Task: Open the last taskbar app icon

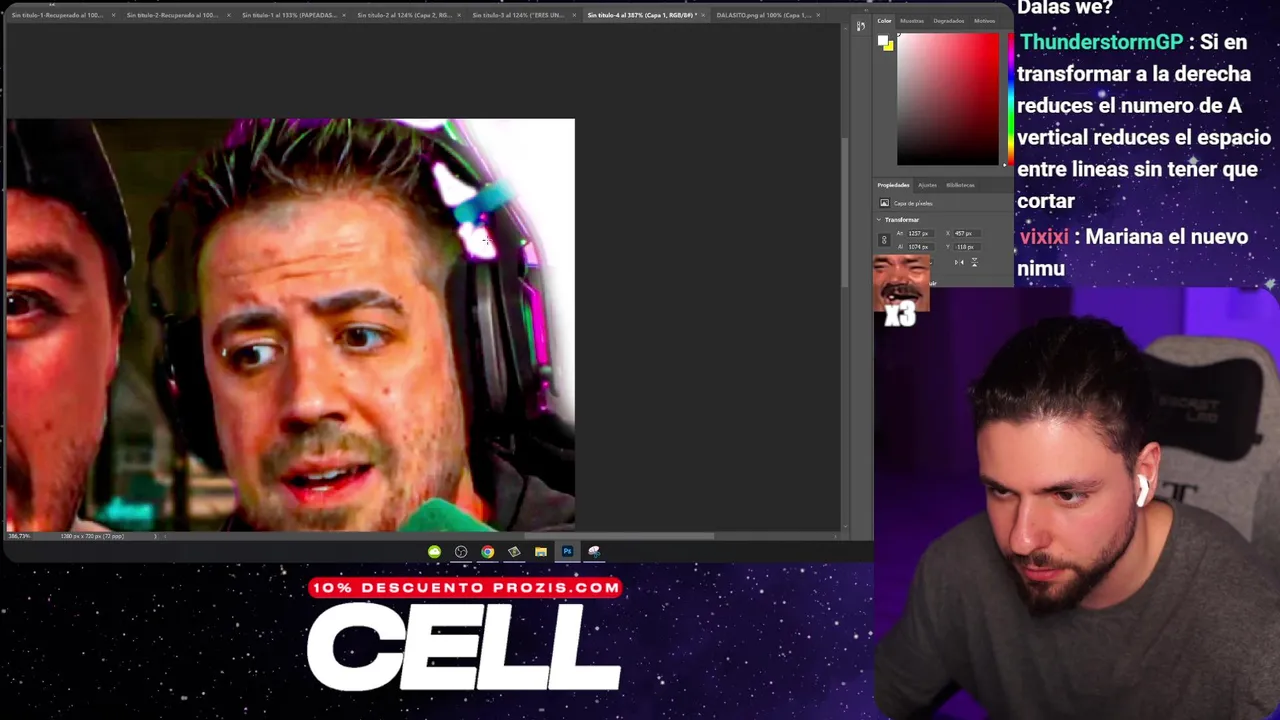Action: [594, 551]
